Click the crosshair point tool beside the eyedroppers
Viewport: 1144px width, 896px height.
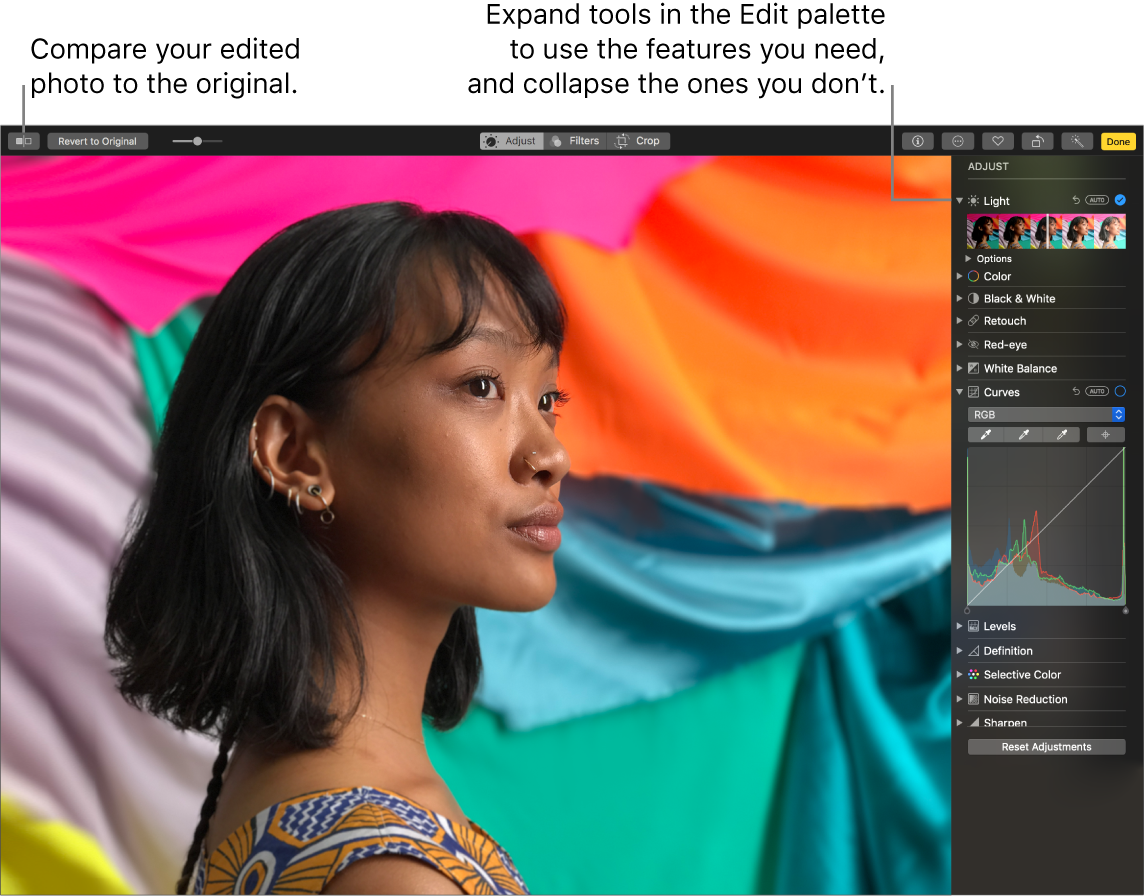tap(1104, 434)
